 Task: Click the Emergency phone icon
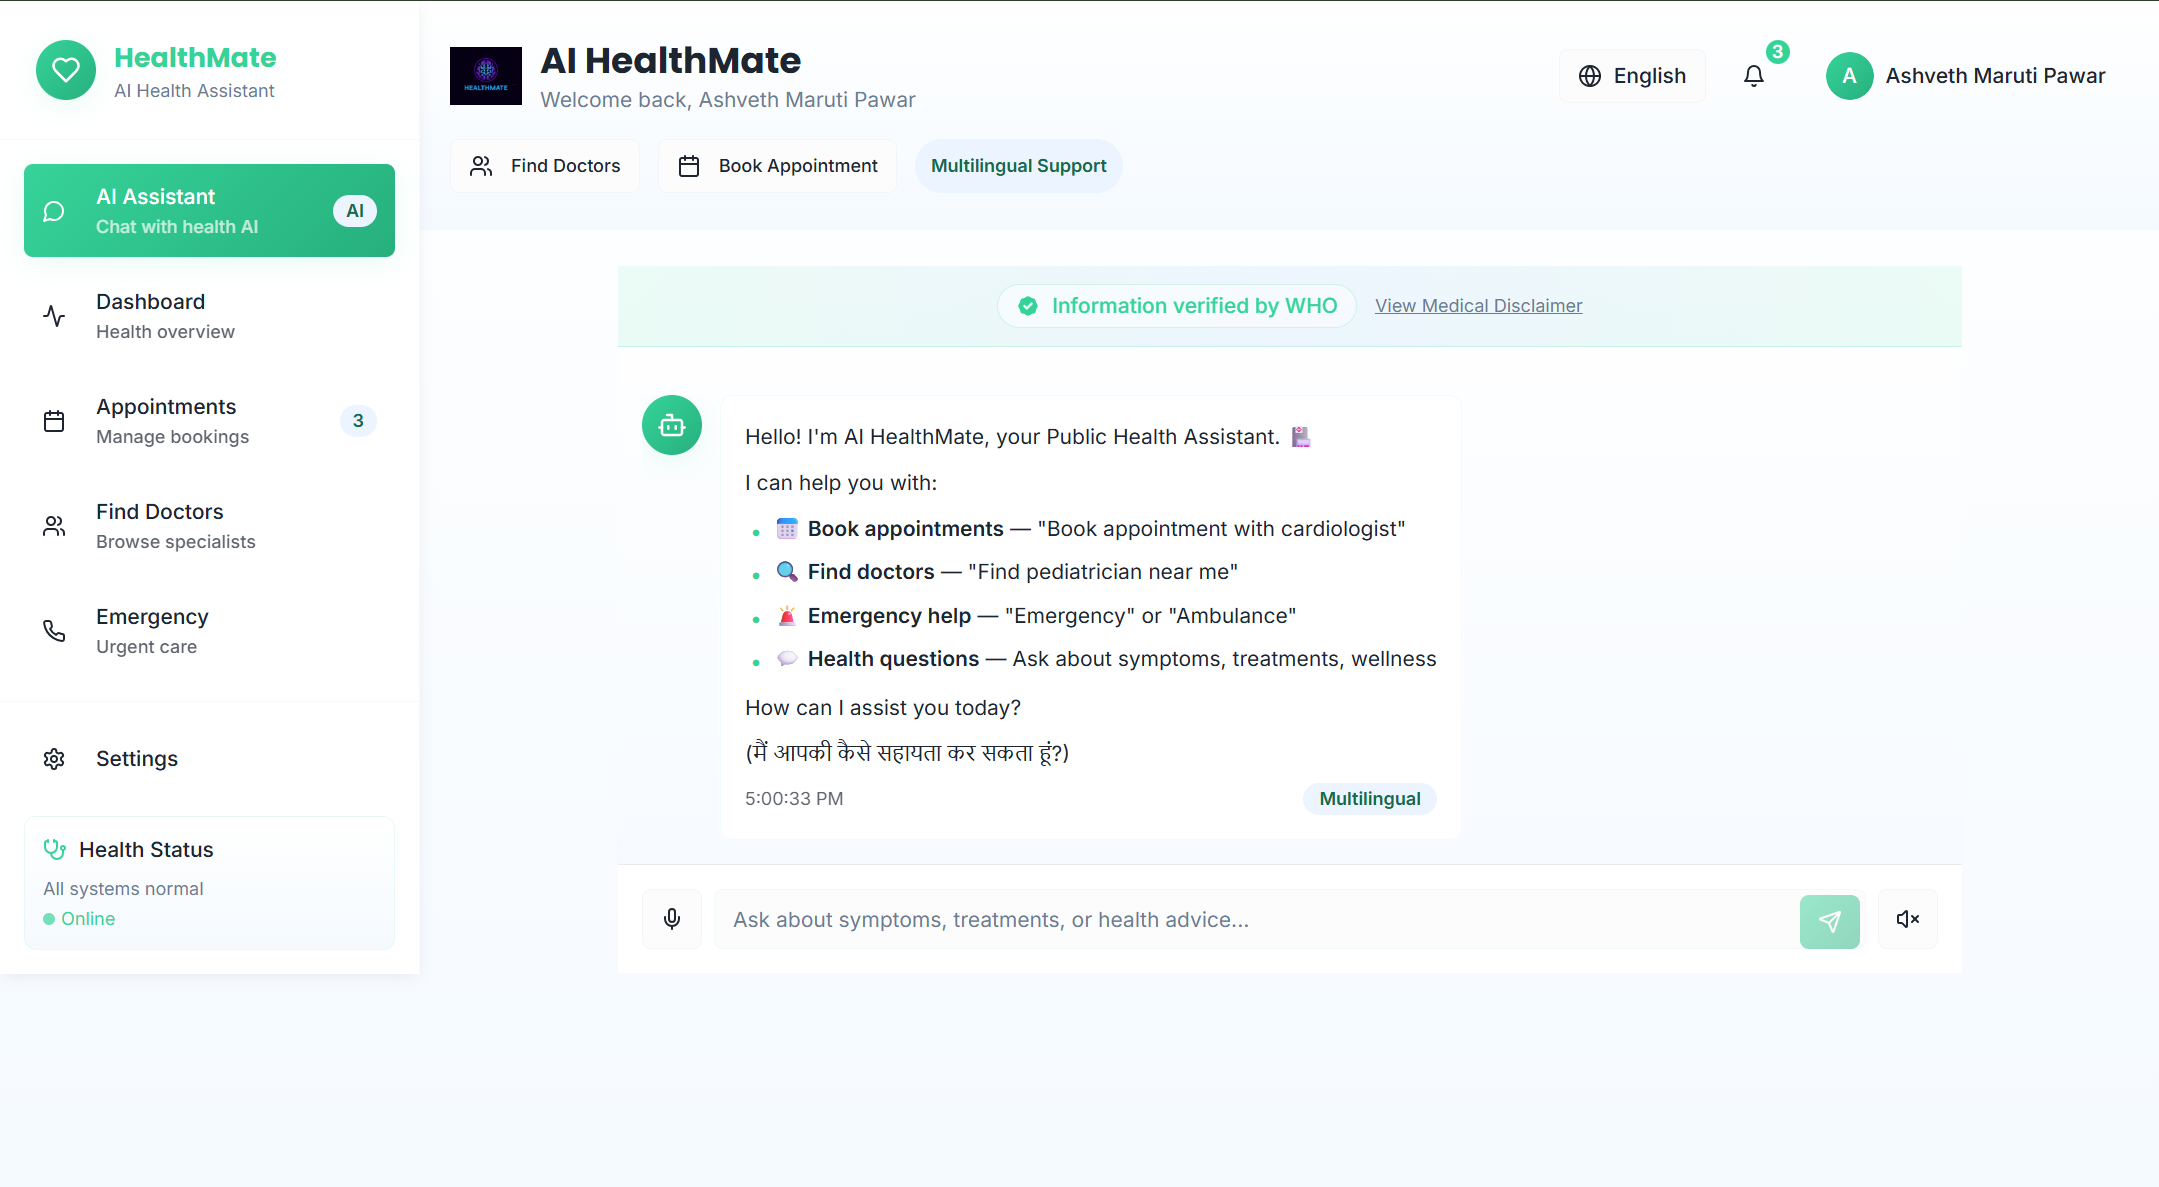click(x=54, y=631)
